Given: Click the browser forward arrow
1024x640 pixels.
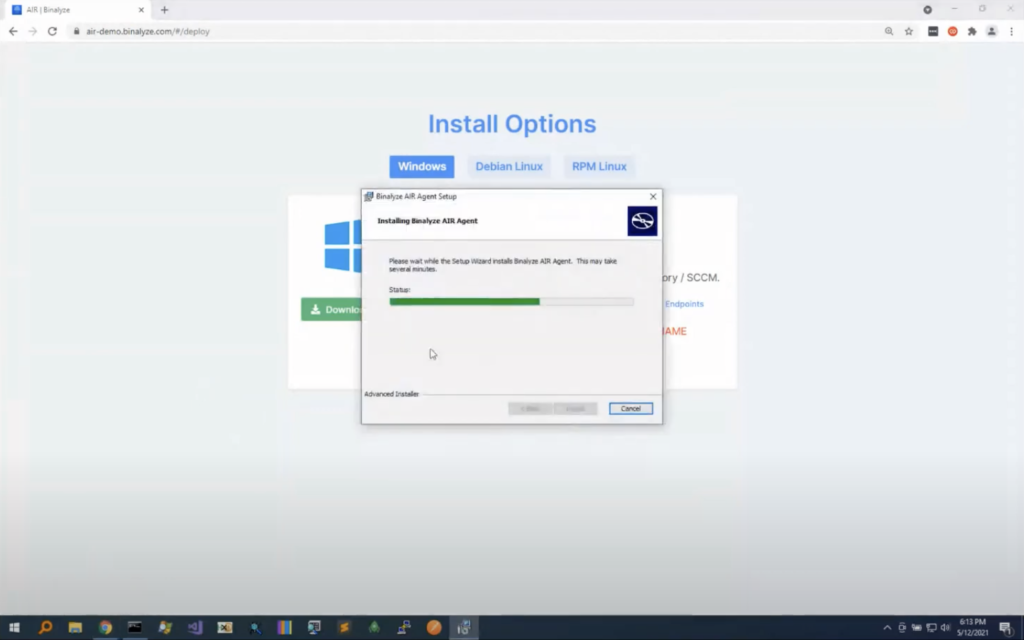Looking at the screenshot, I should pos(33,31).
